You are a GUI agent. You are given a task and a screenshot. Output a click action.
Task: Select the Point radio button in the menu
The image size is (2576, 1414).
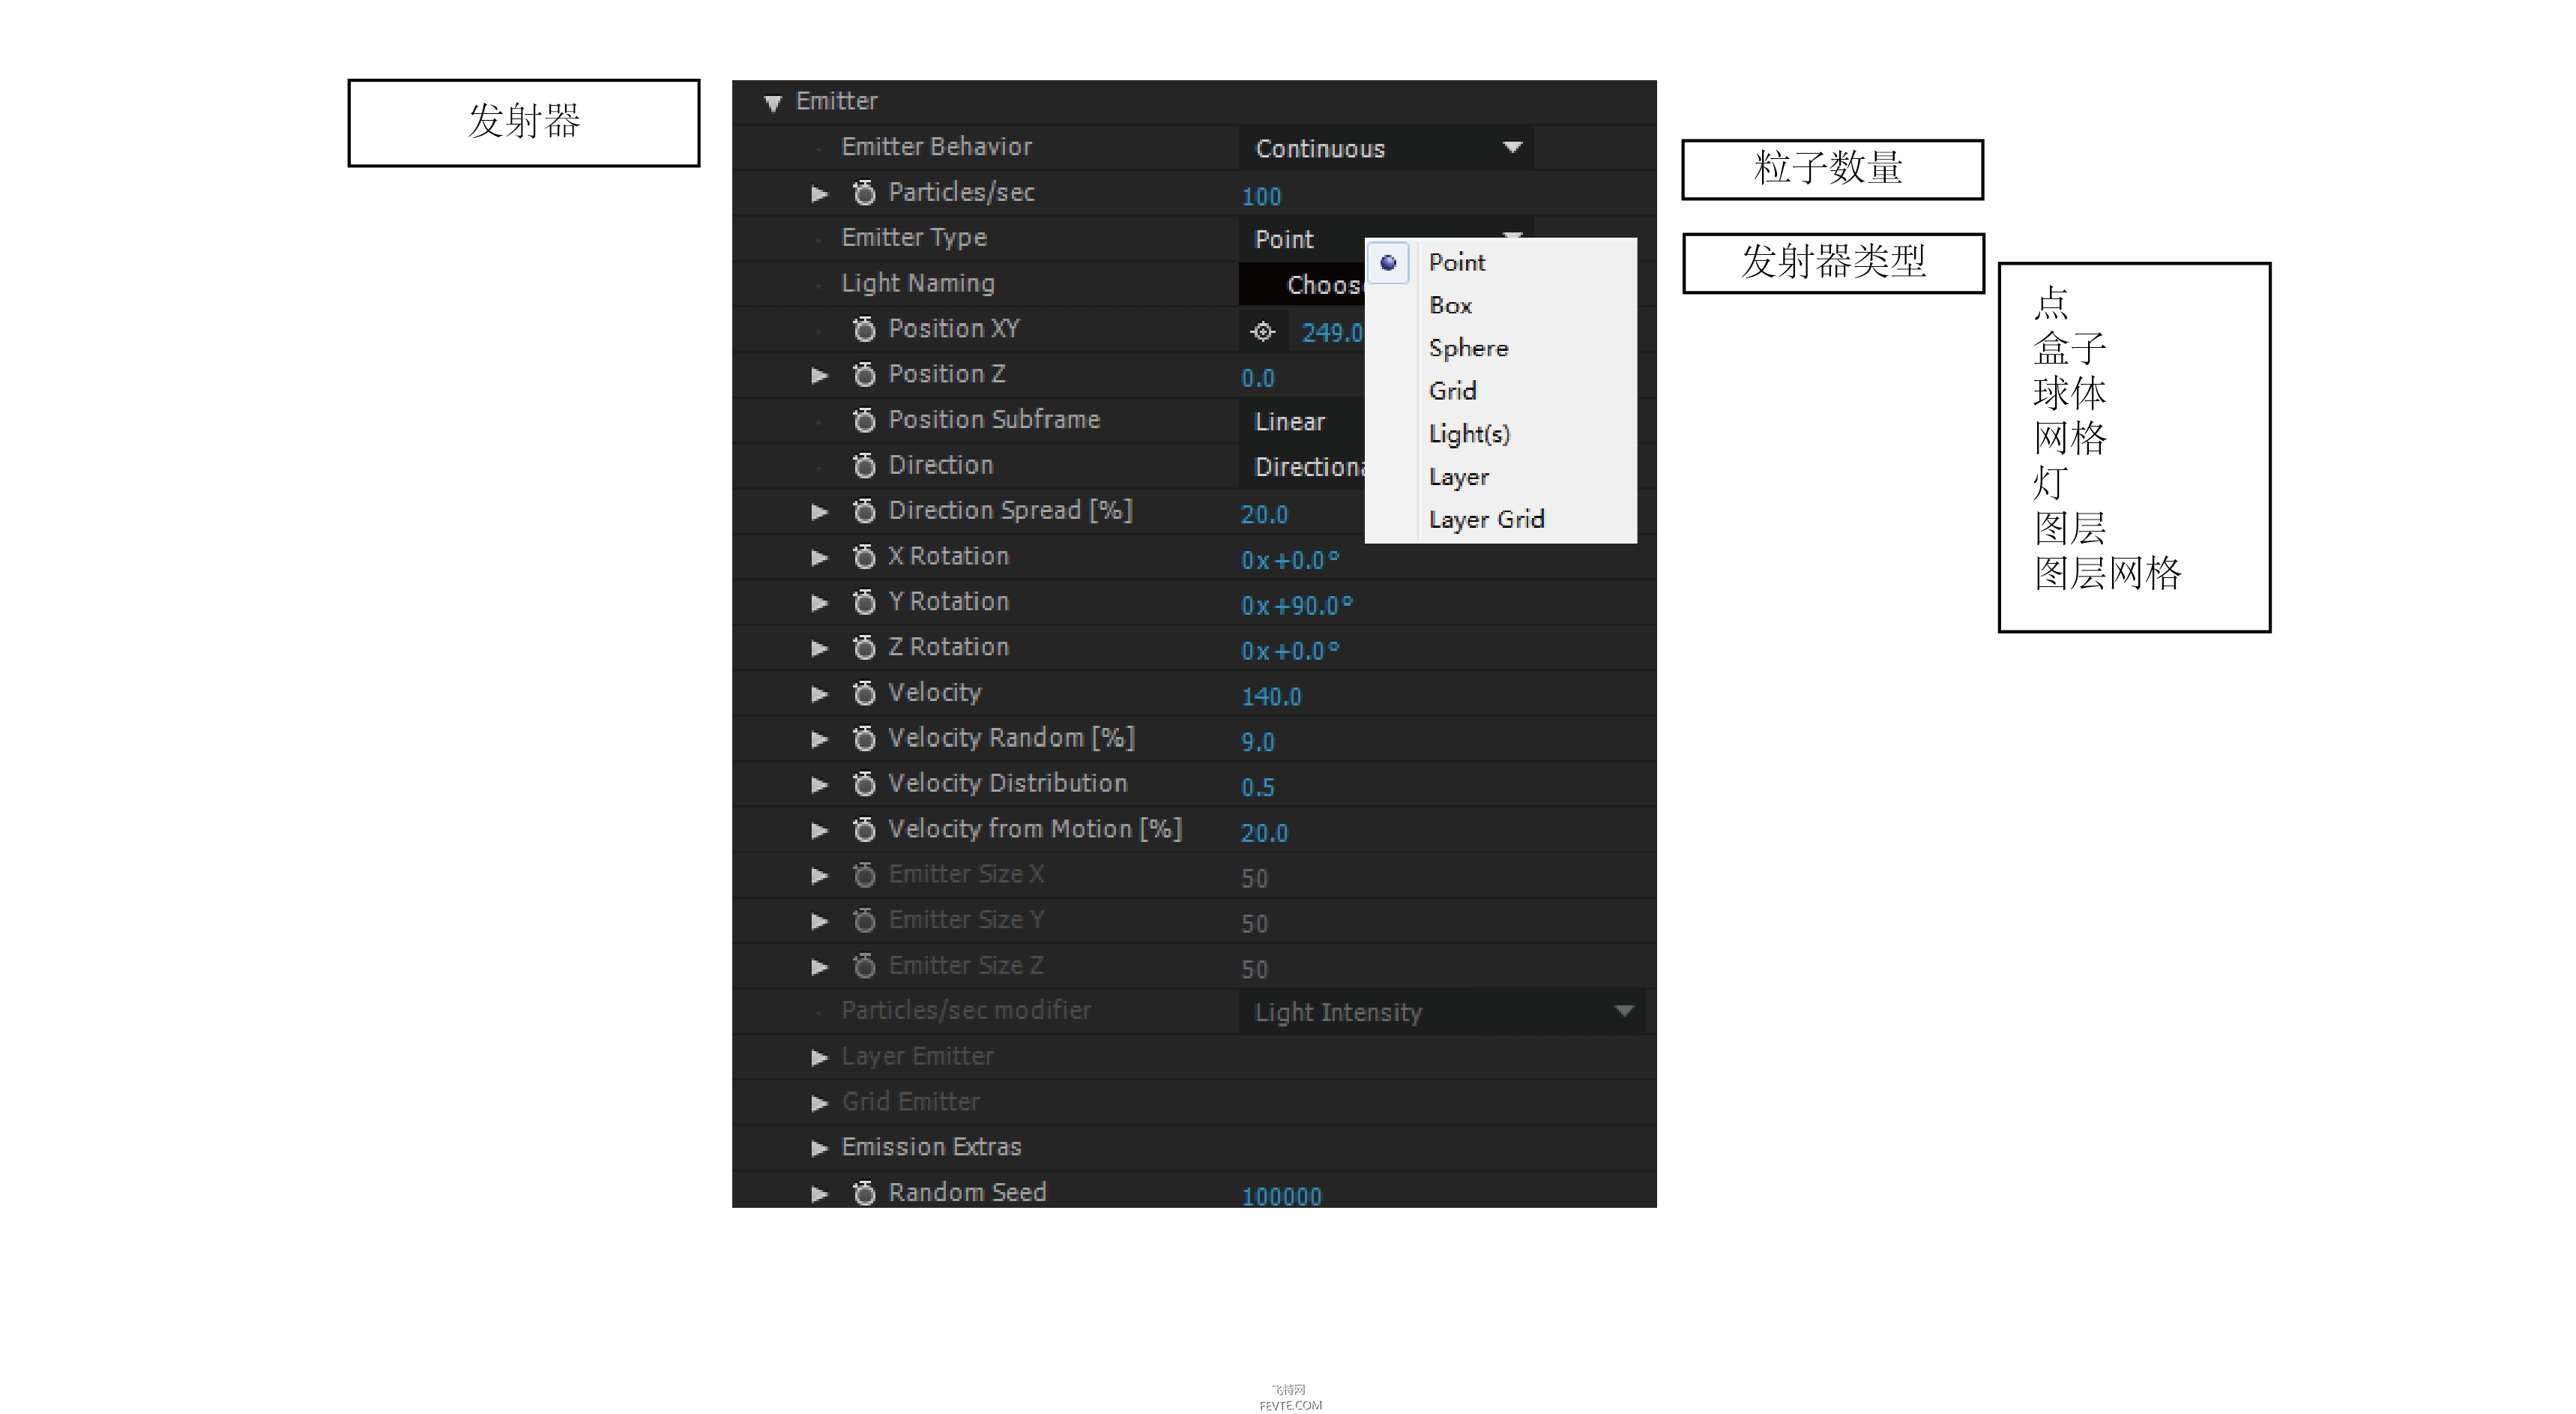point(1388,262)
